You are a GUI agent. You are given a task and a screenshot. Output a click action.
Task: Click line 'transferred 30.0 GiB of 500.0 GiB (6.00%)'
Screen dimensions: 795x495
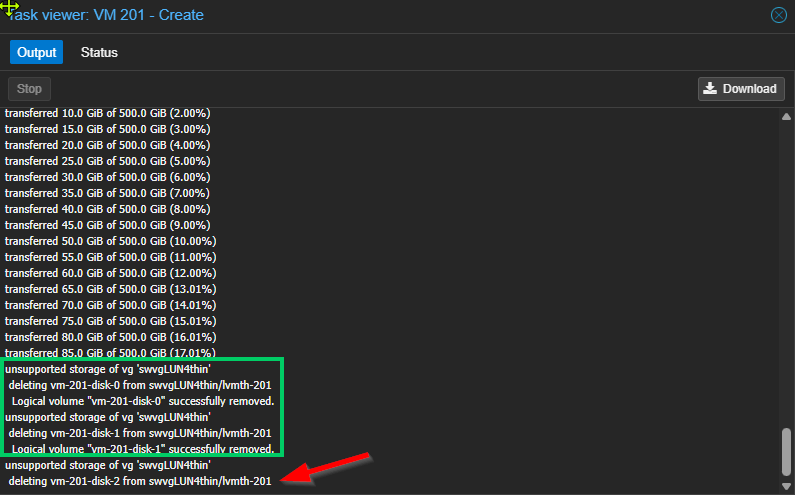[107, 177]
